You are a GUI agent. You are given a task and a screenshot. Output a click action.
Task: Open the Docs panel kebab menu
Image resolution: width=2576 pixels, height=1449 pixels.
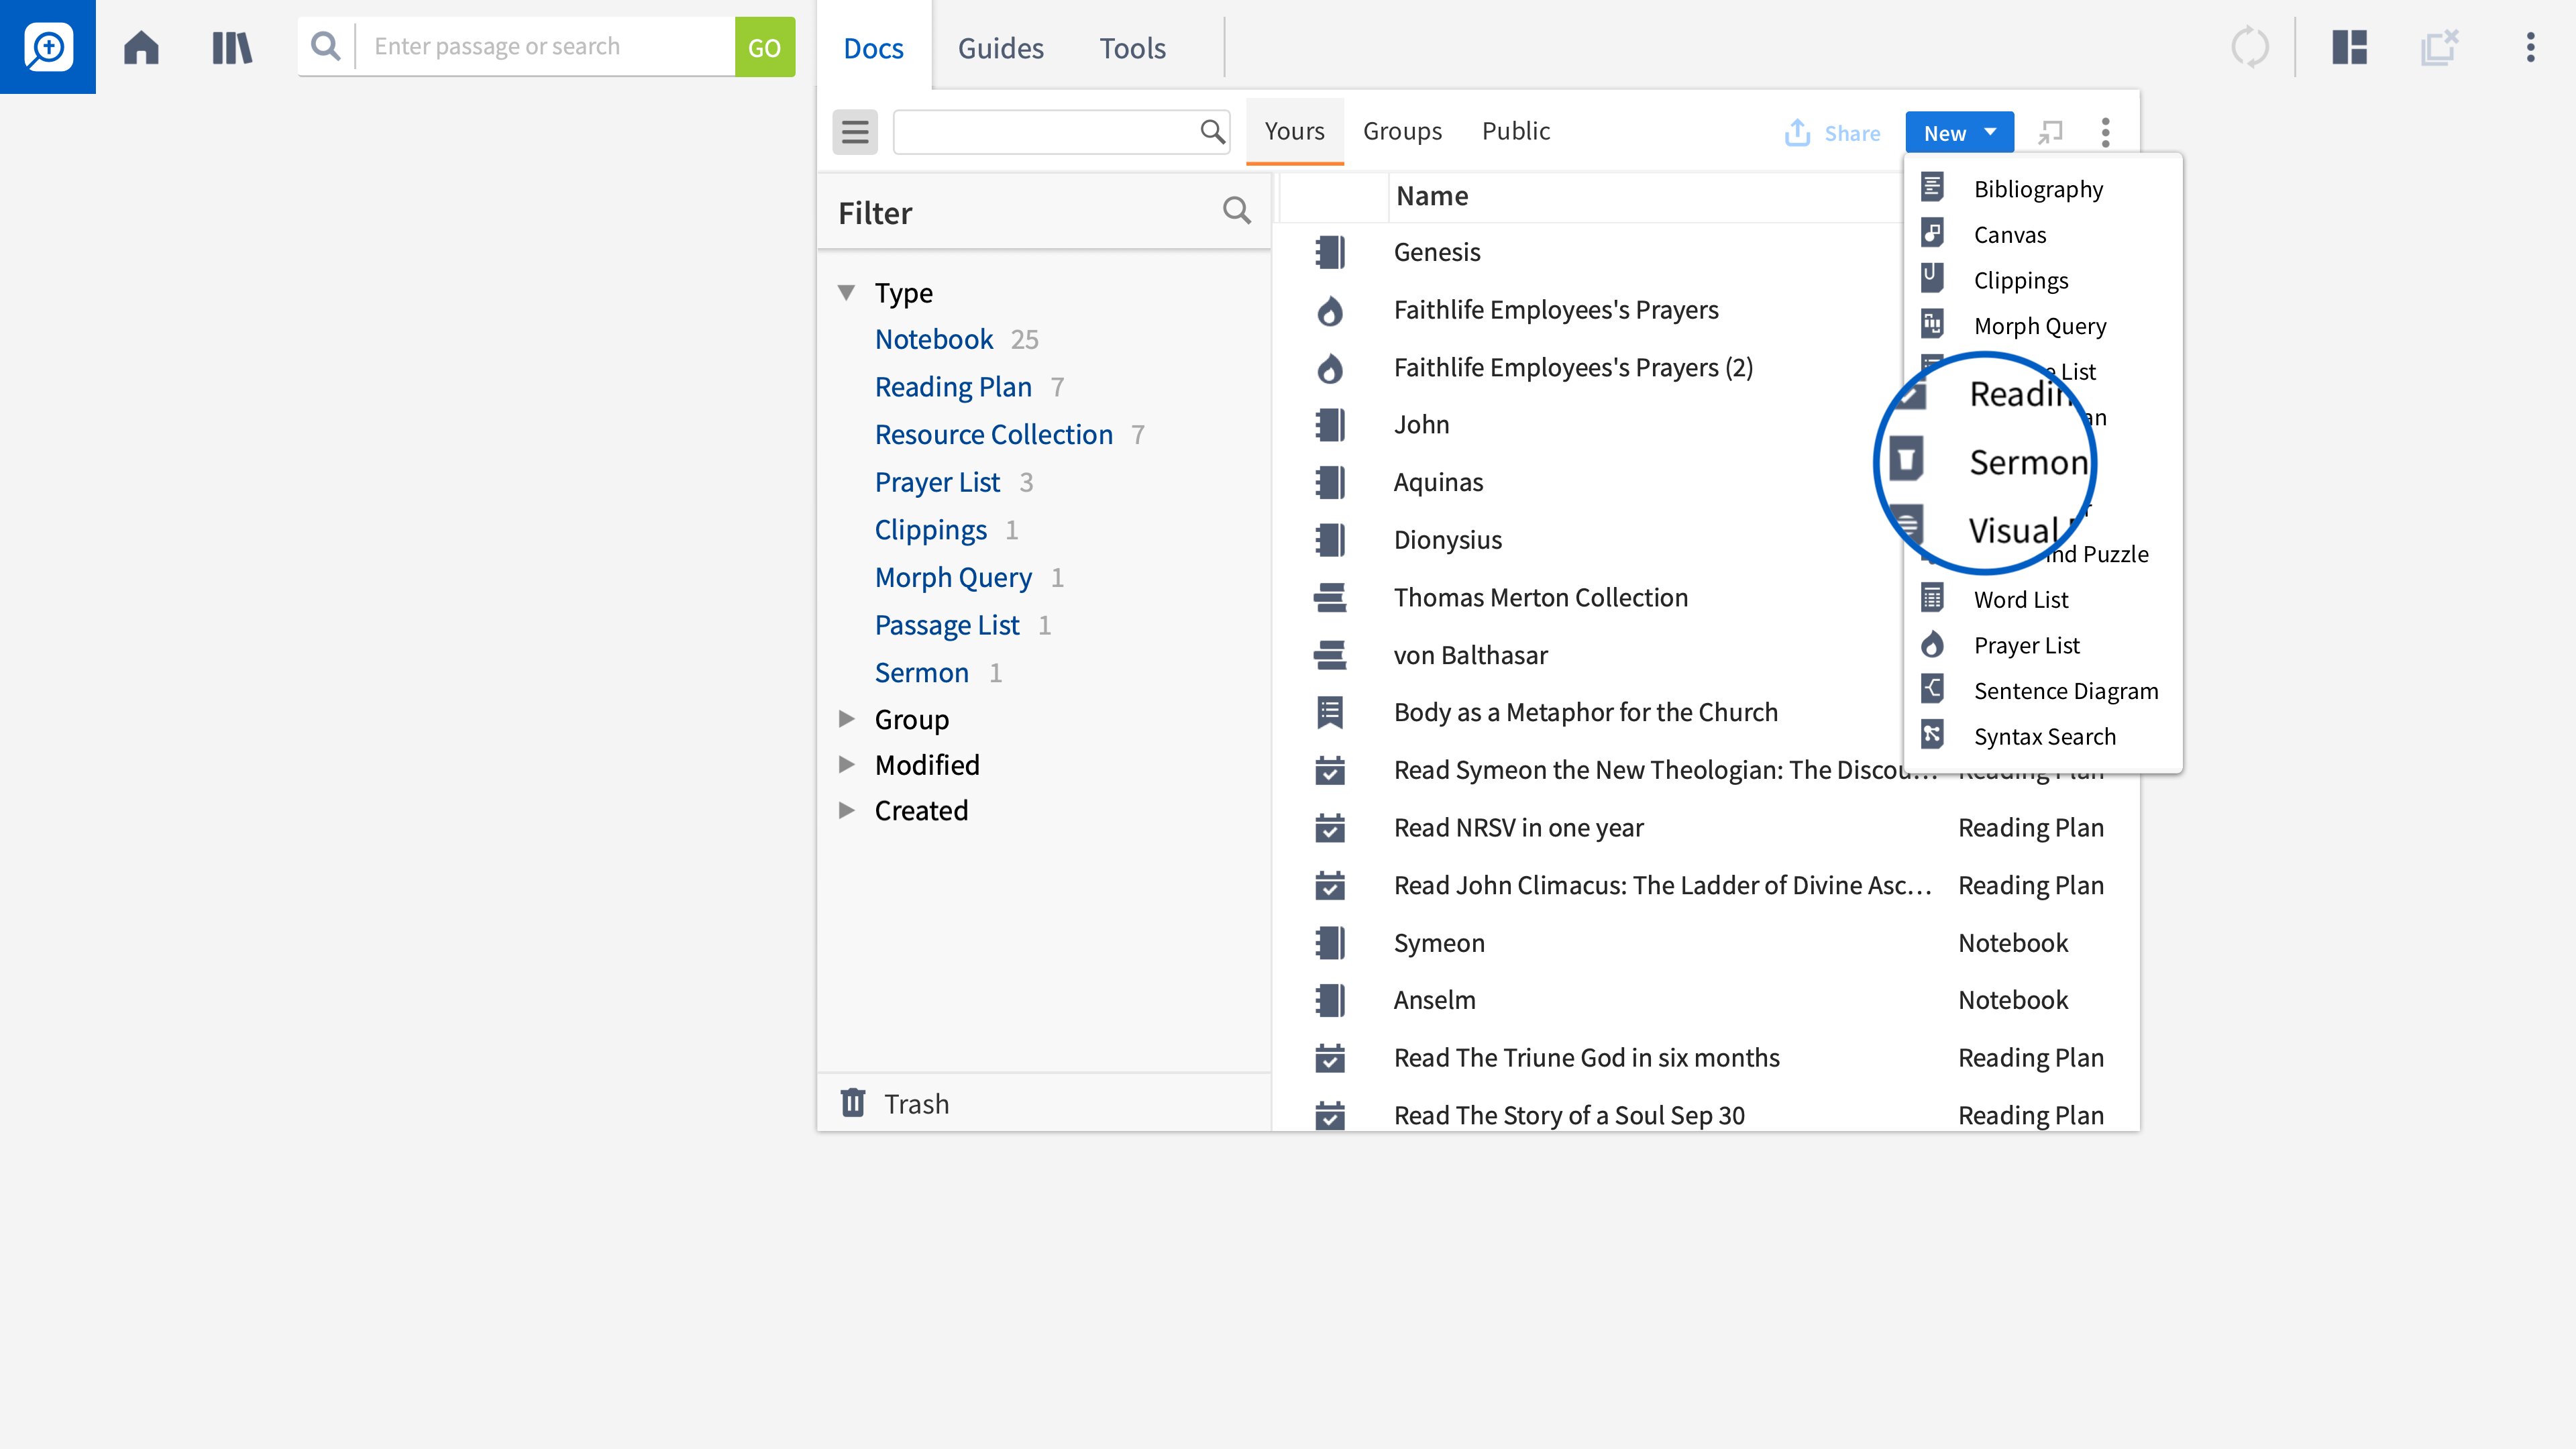2106,133
